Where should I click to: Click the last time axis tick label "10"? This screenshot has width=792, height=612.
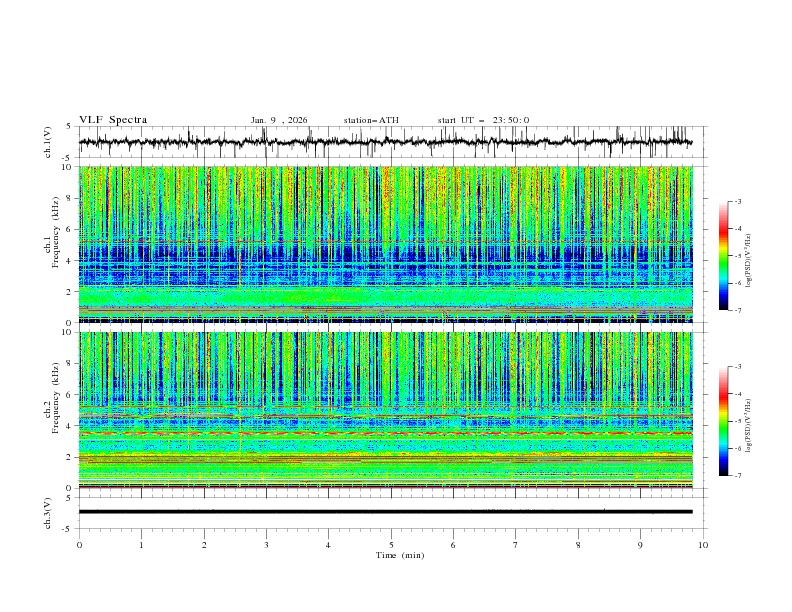click(703, 545)
